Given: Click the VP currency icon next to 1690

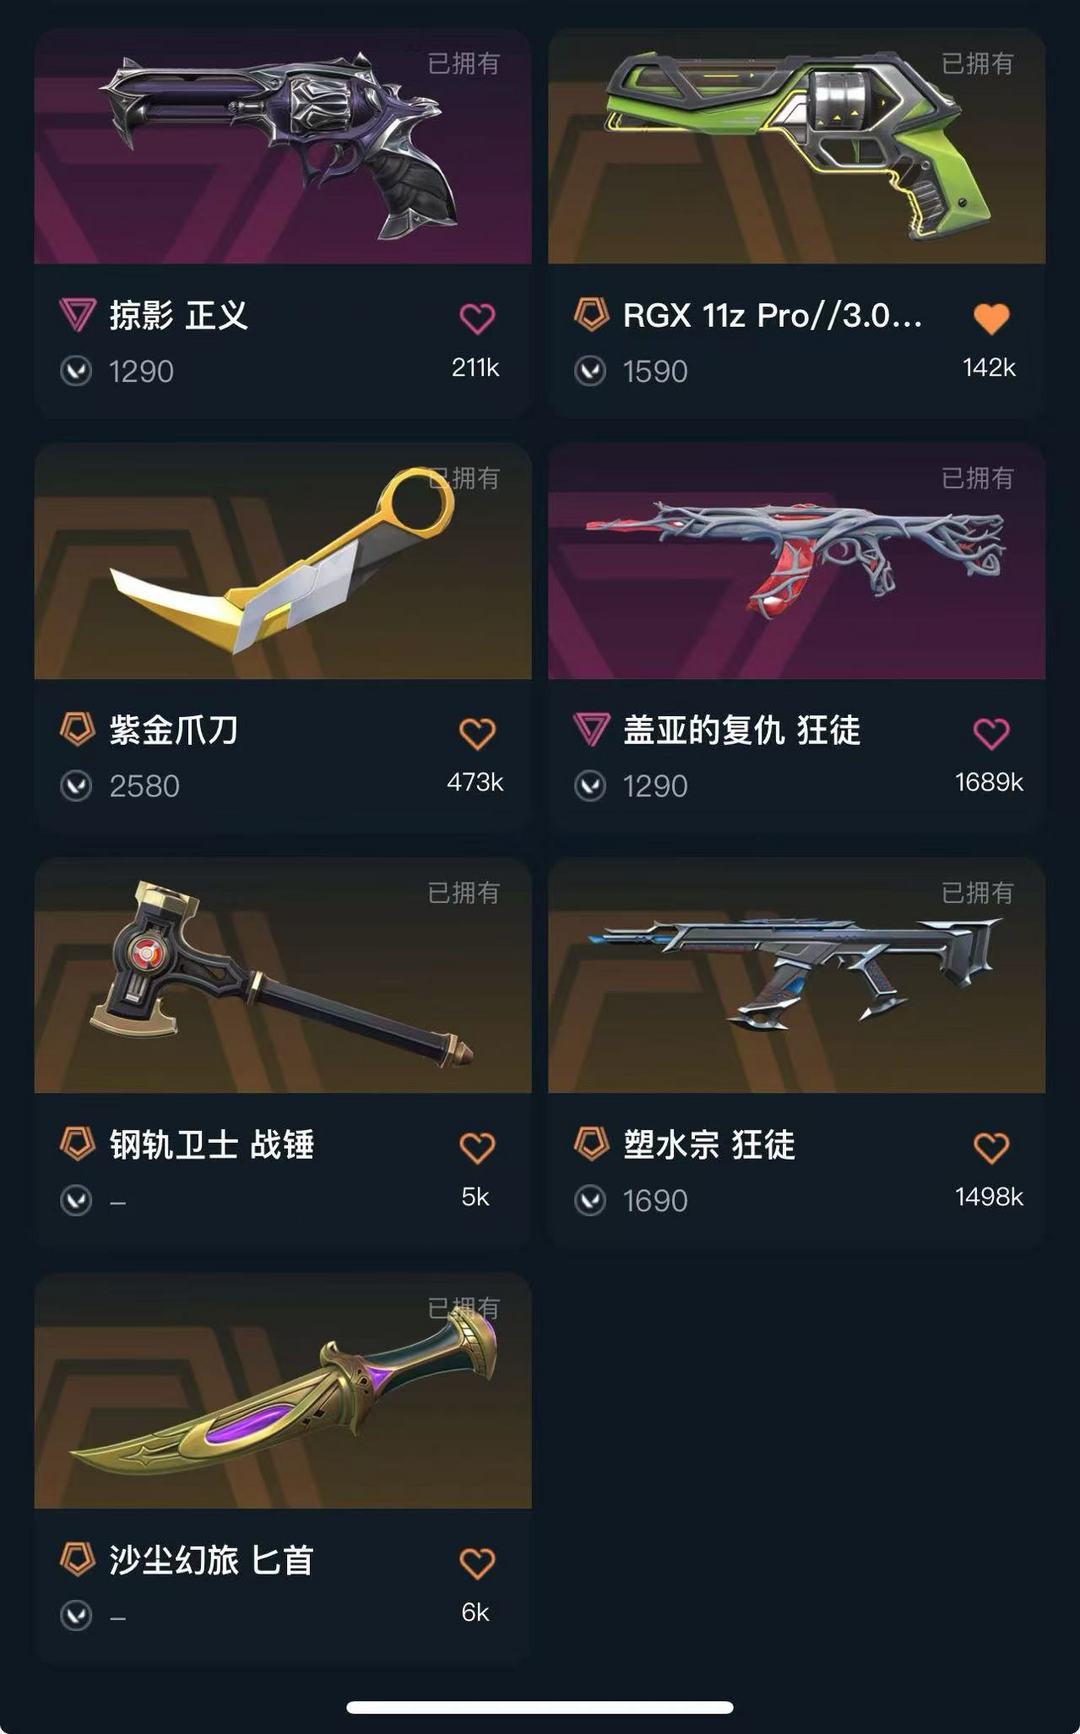Looking at the screenshot, I should click(x=590, y=1200).
